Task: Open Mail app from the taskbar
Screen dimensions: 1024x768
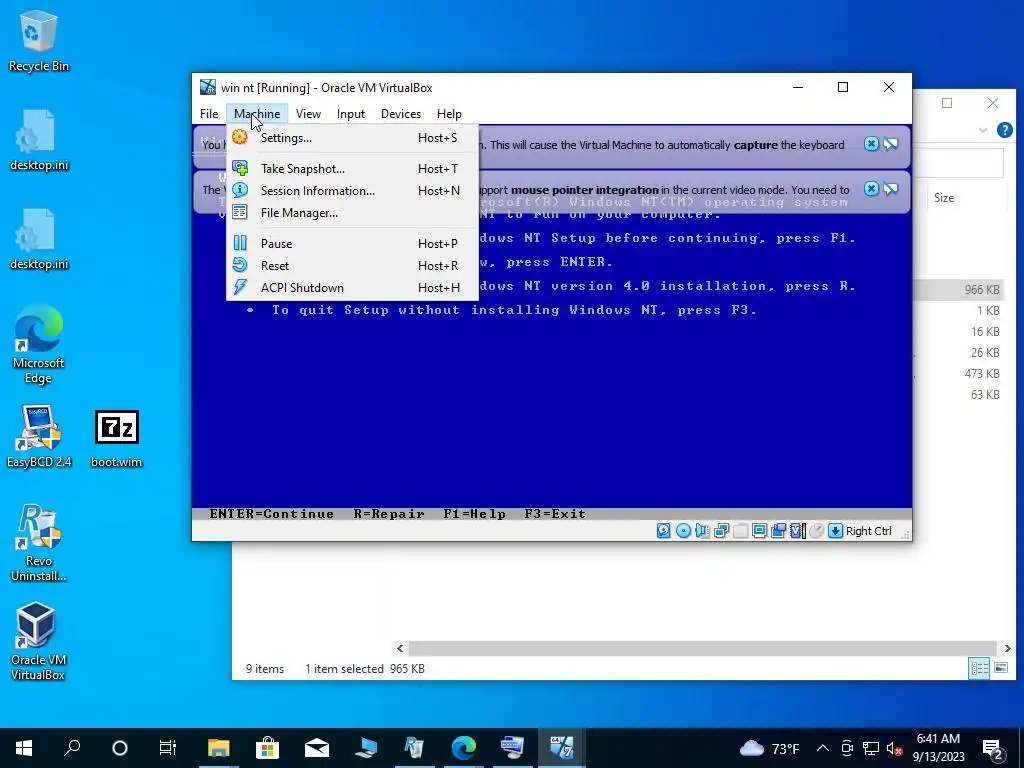Action: [316, 748]
